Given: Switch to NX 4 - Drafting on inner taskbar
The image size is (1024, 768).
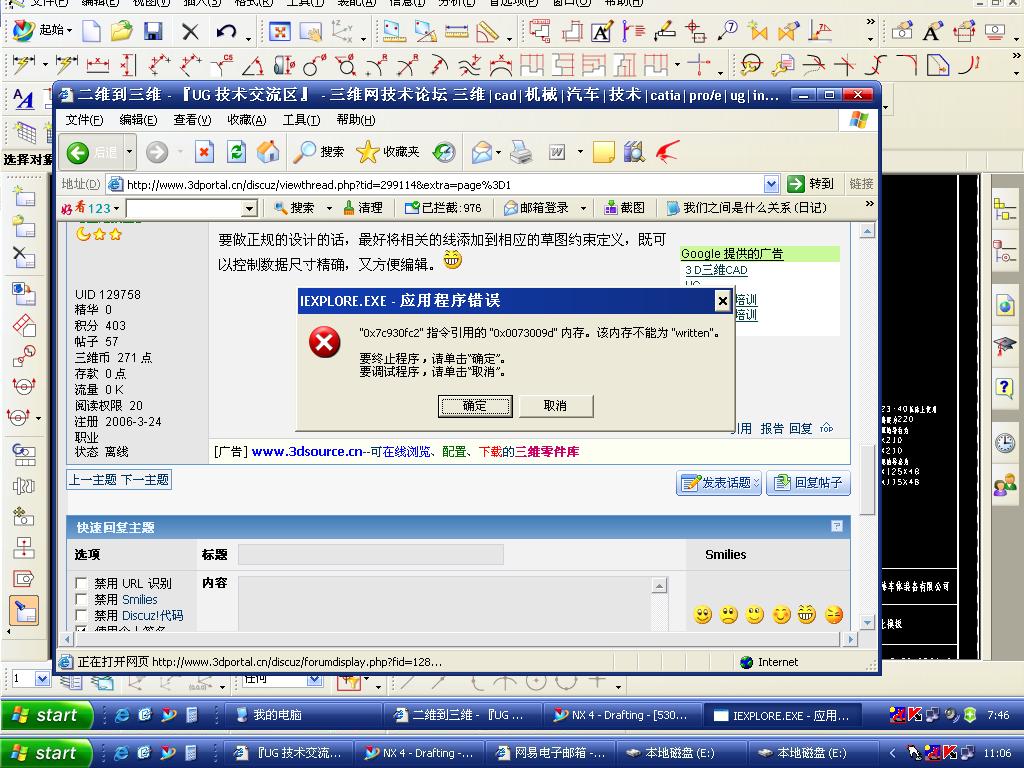Looking at the screenshot, I should click(x=622, y=715).
